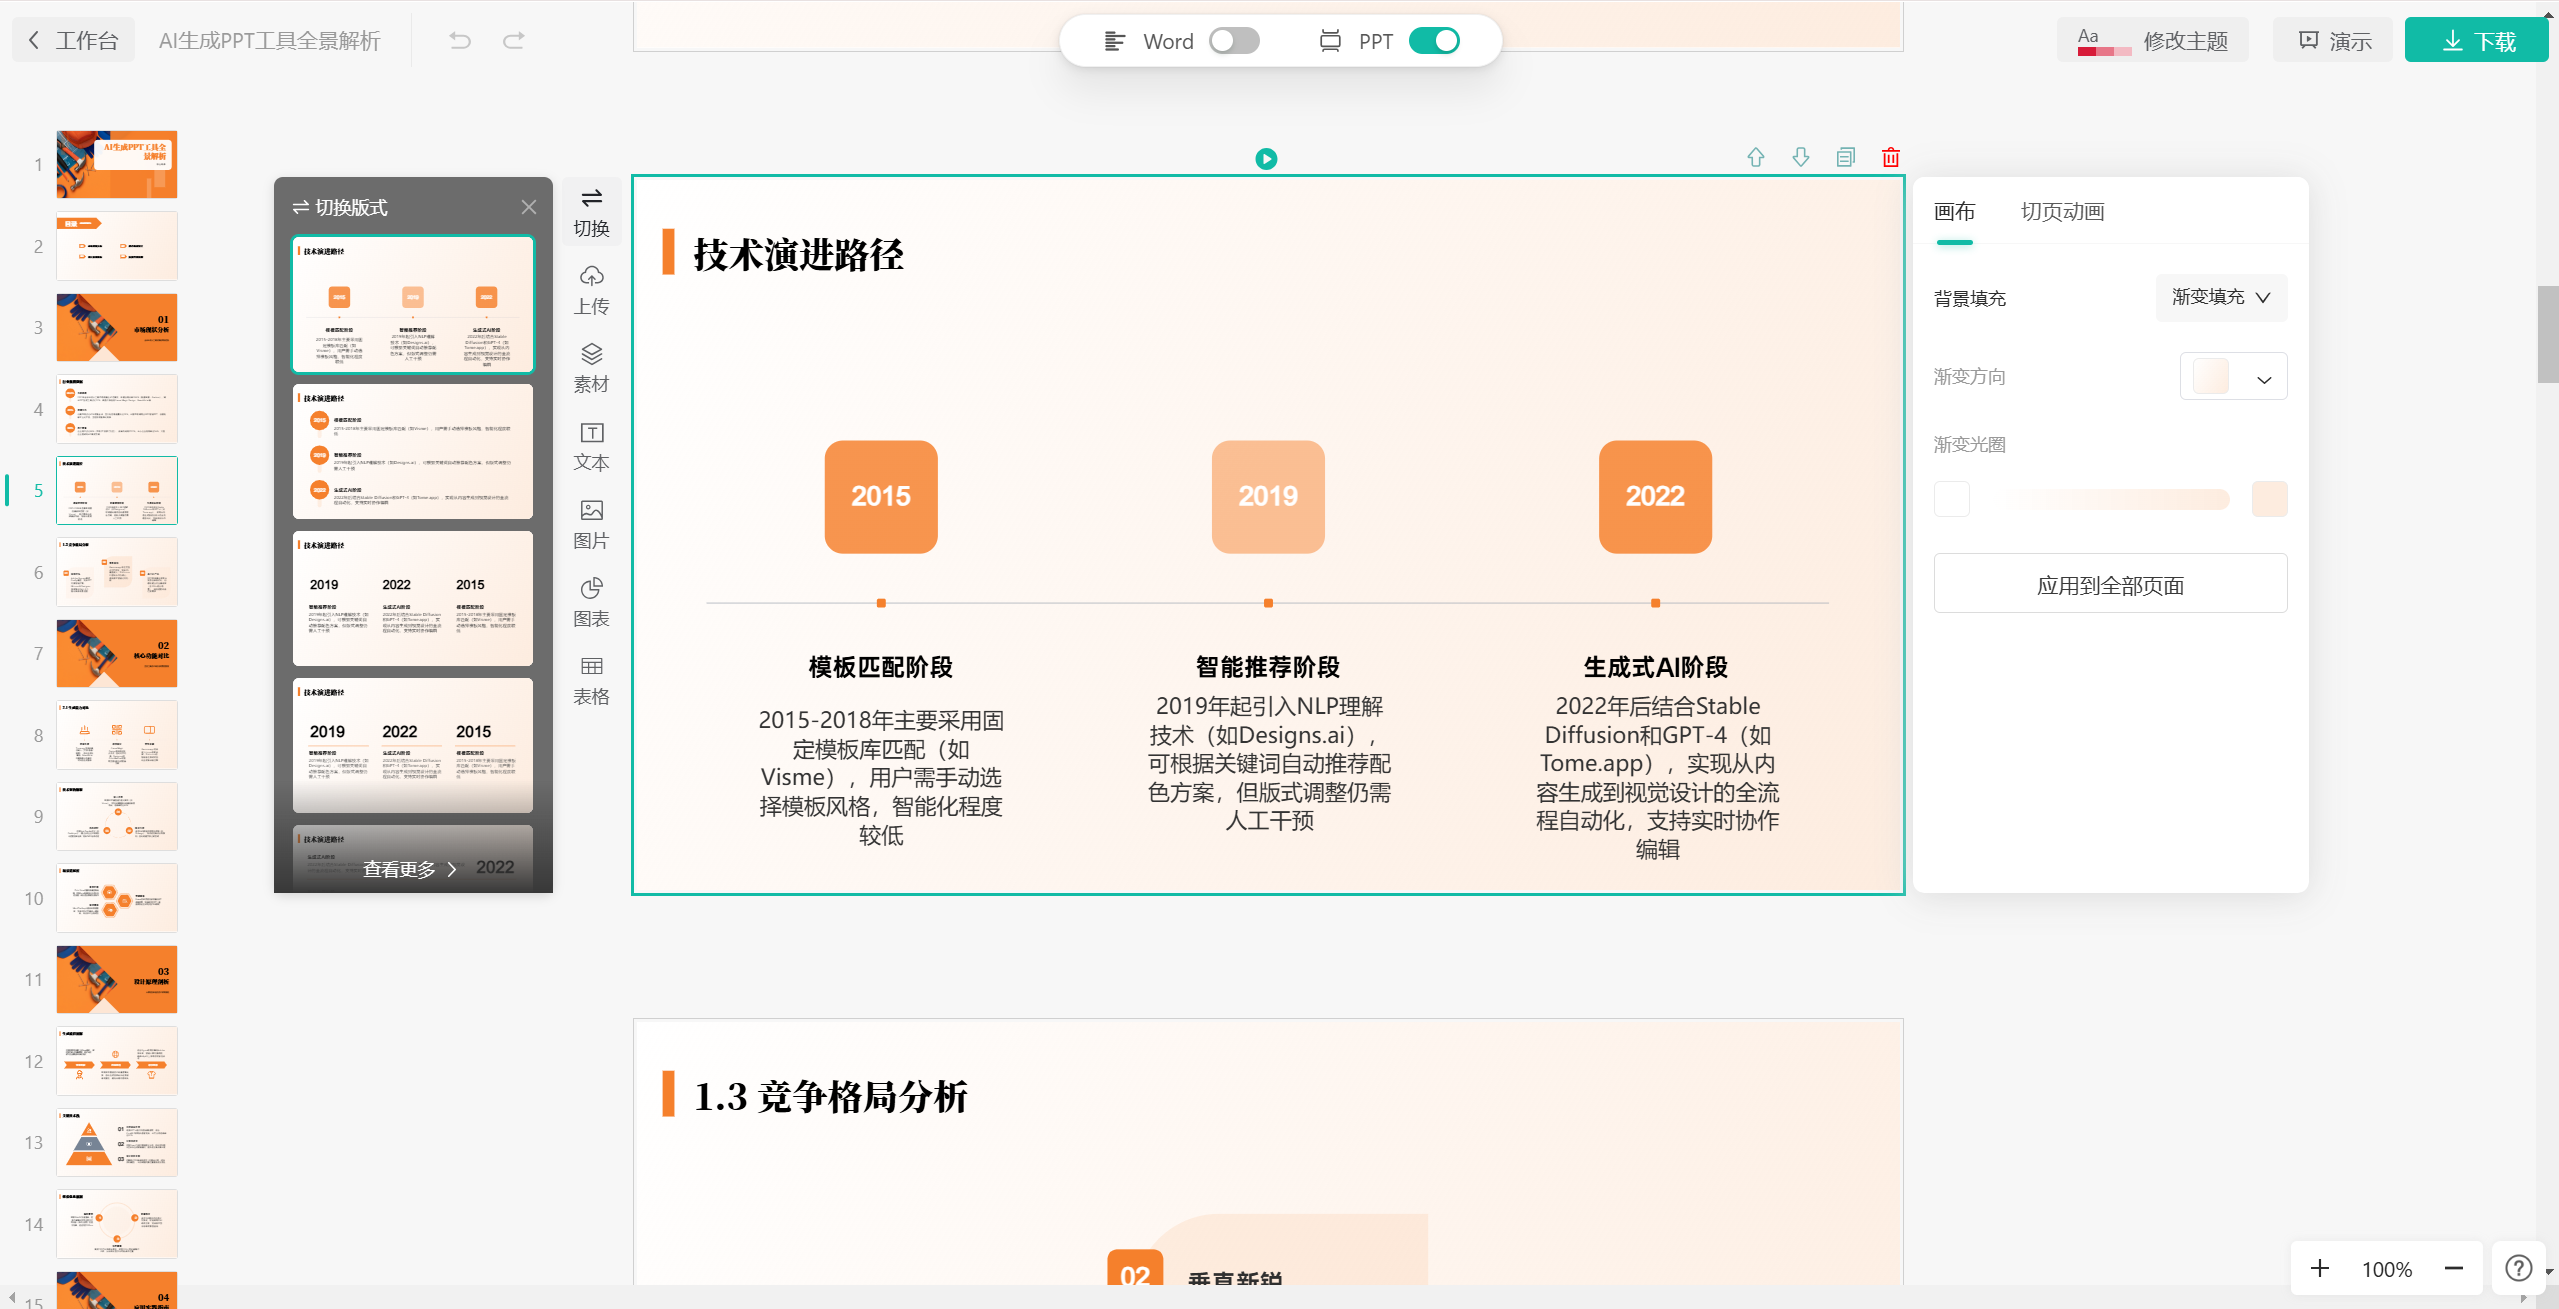Select the 表格 table tool

[592, 680]
